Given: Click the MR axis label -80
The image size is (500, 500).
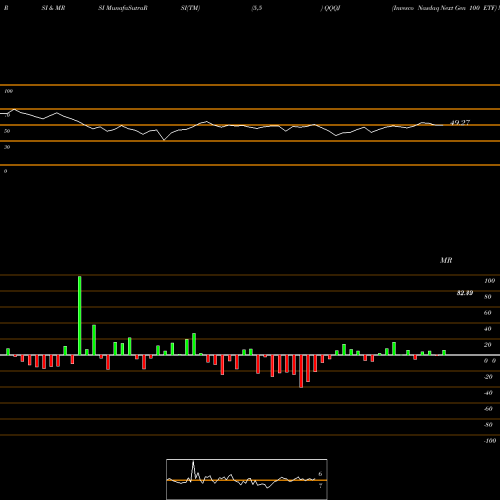Looking at the screenshot, I should click(x=488, y=425).
